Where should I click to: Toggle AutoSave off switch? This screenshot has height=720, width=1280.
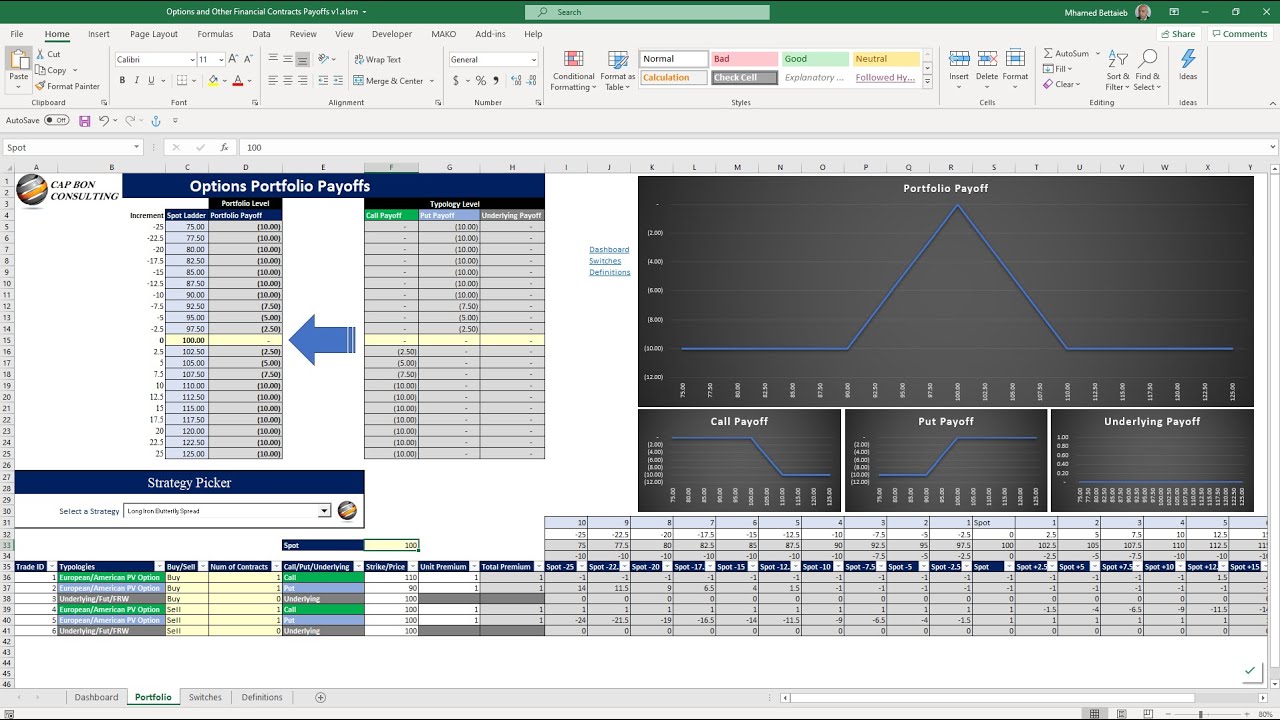56,120
